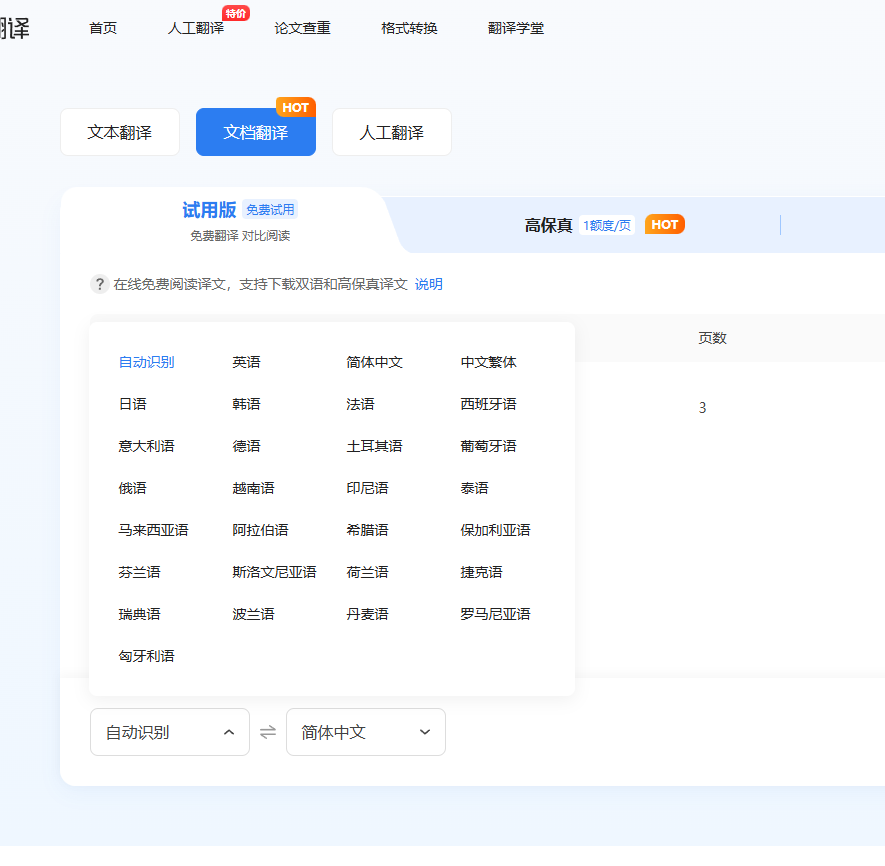The width and height of the screenshot is (885, 866).
Task: Open the 简体中文 target language dropdown
Action: point(366,732)
